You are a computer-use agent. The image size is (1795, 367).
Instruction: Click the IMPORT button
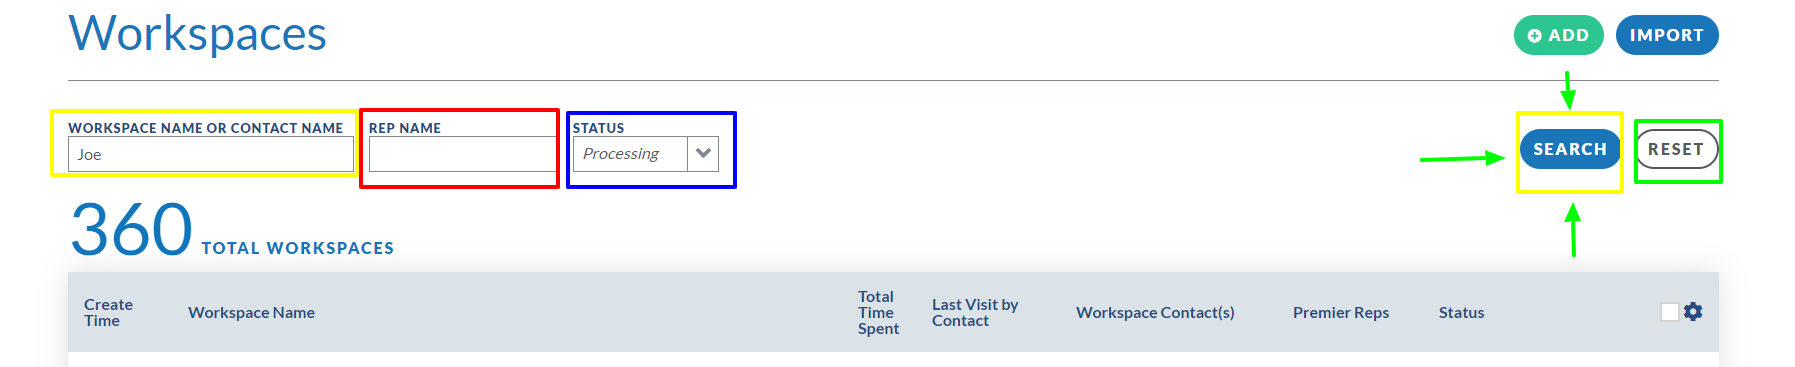tap(1667, 35)
